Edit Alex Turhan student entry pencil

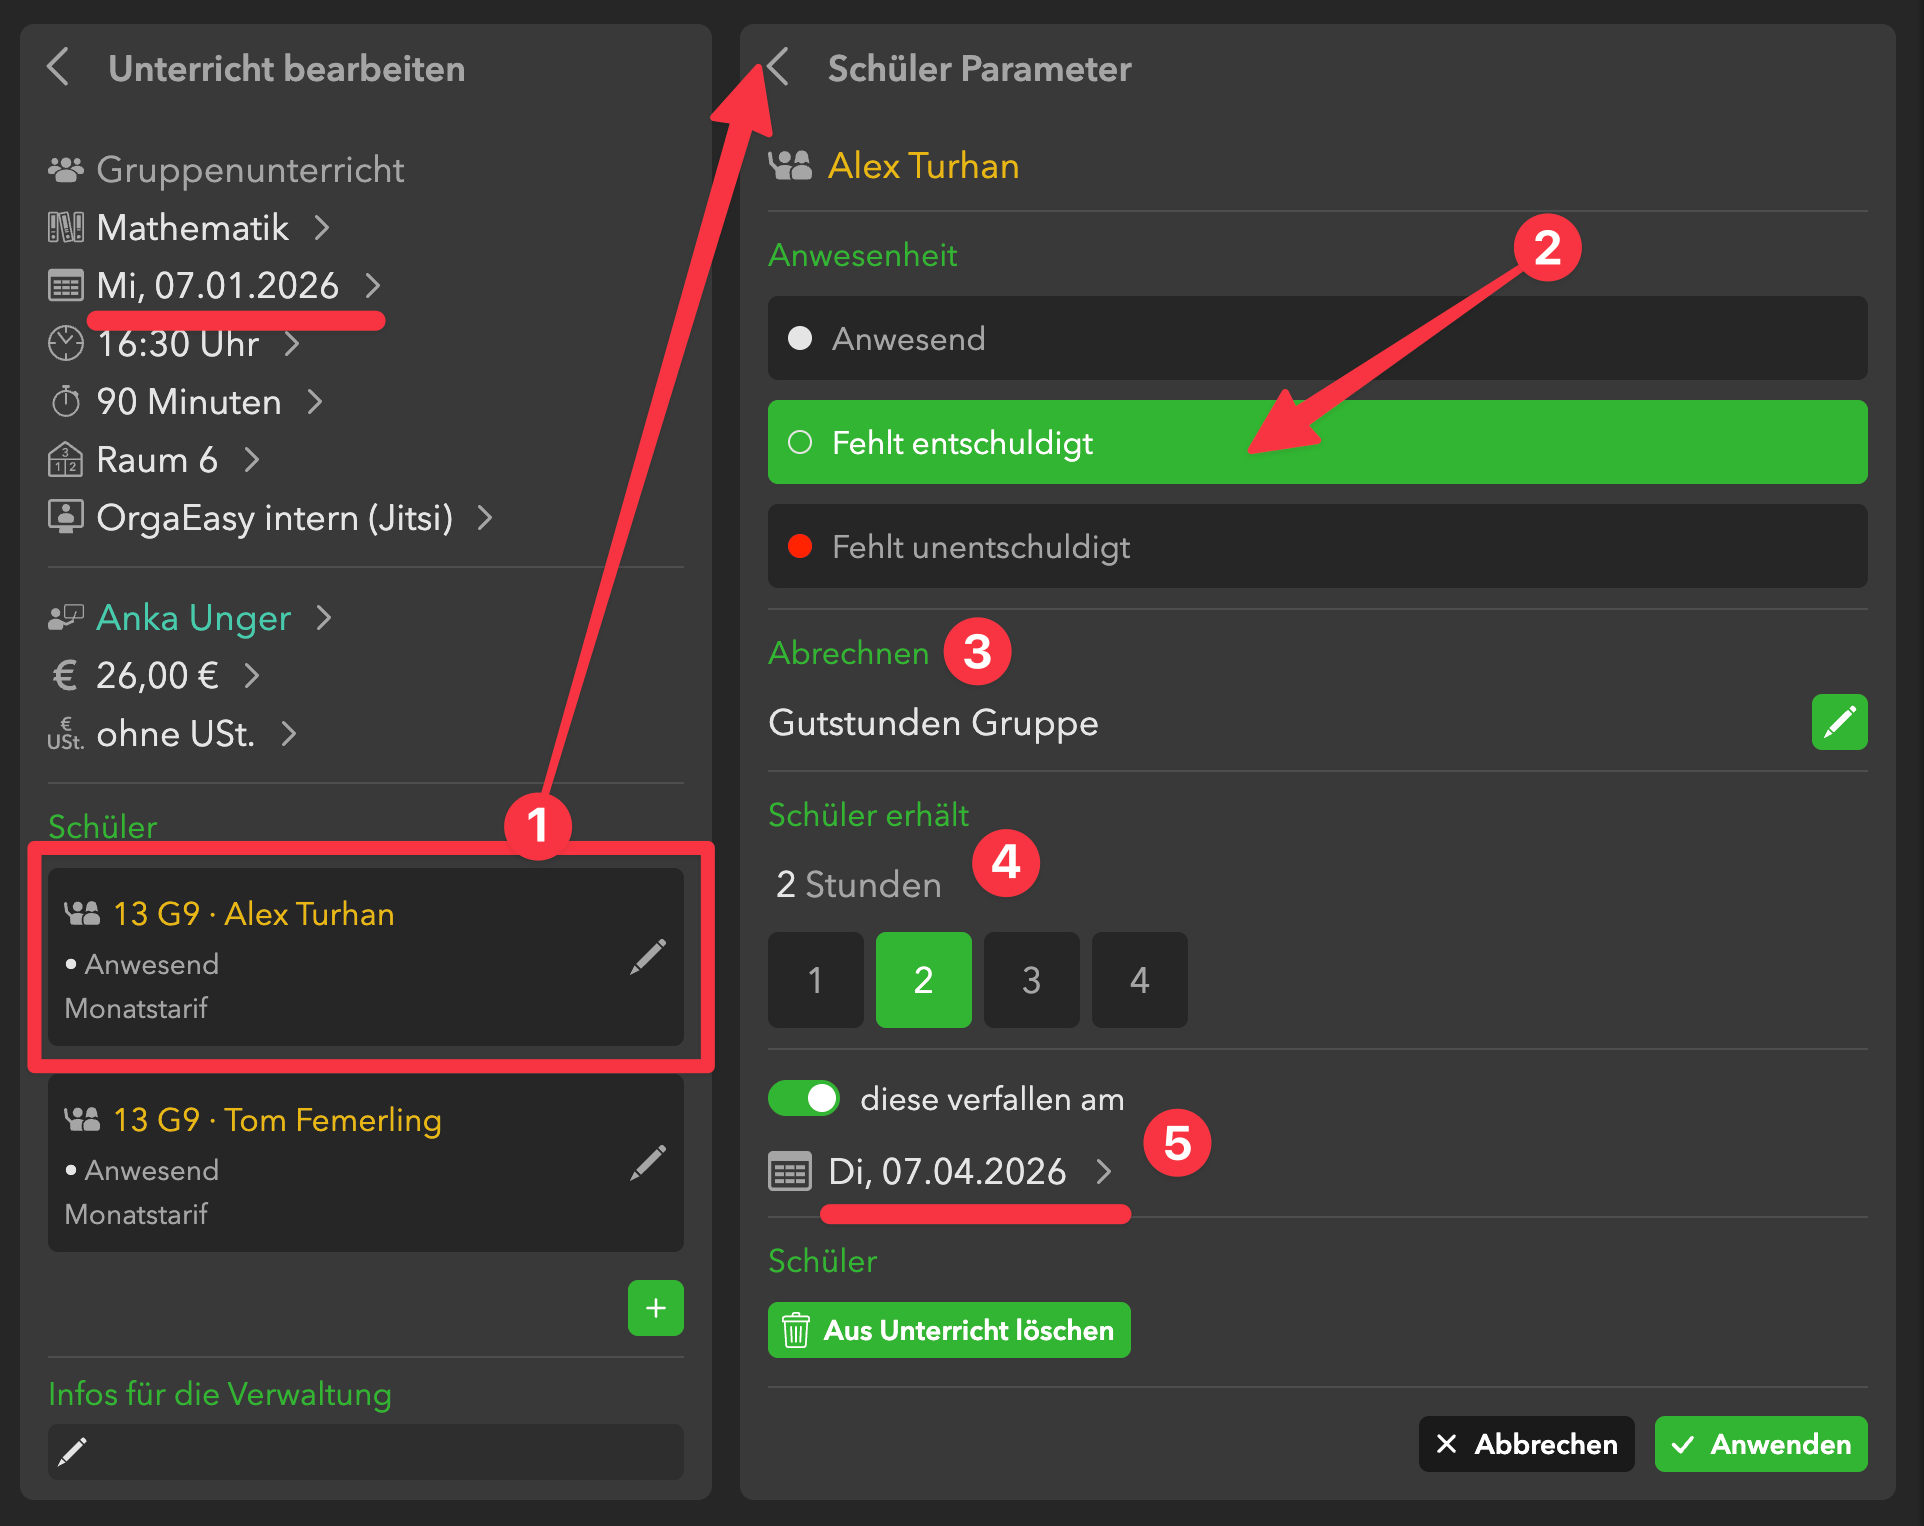tap(648, 957)
